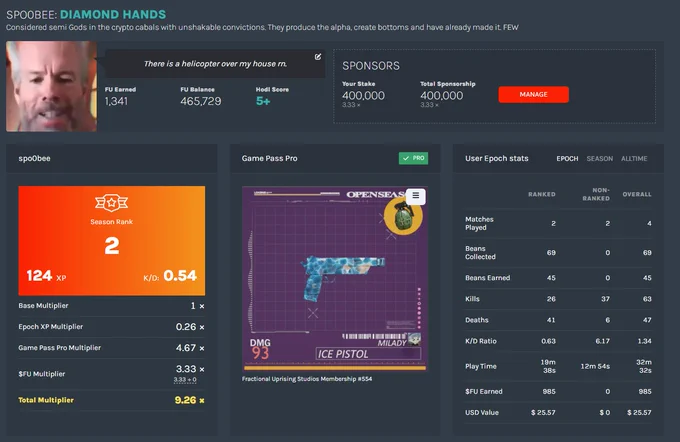The height and width of the screenshot is (442, 680).
Task: Switch stats to ALLTIME tab
Action: coord(634,159)
